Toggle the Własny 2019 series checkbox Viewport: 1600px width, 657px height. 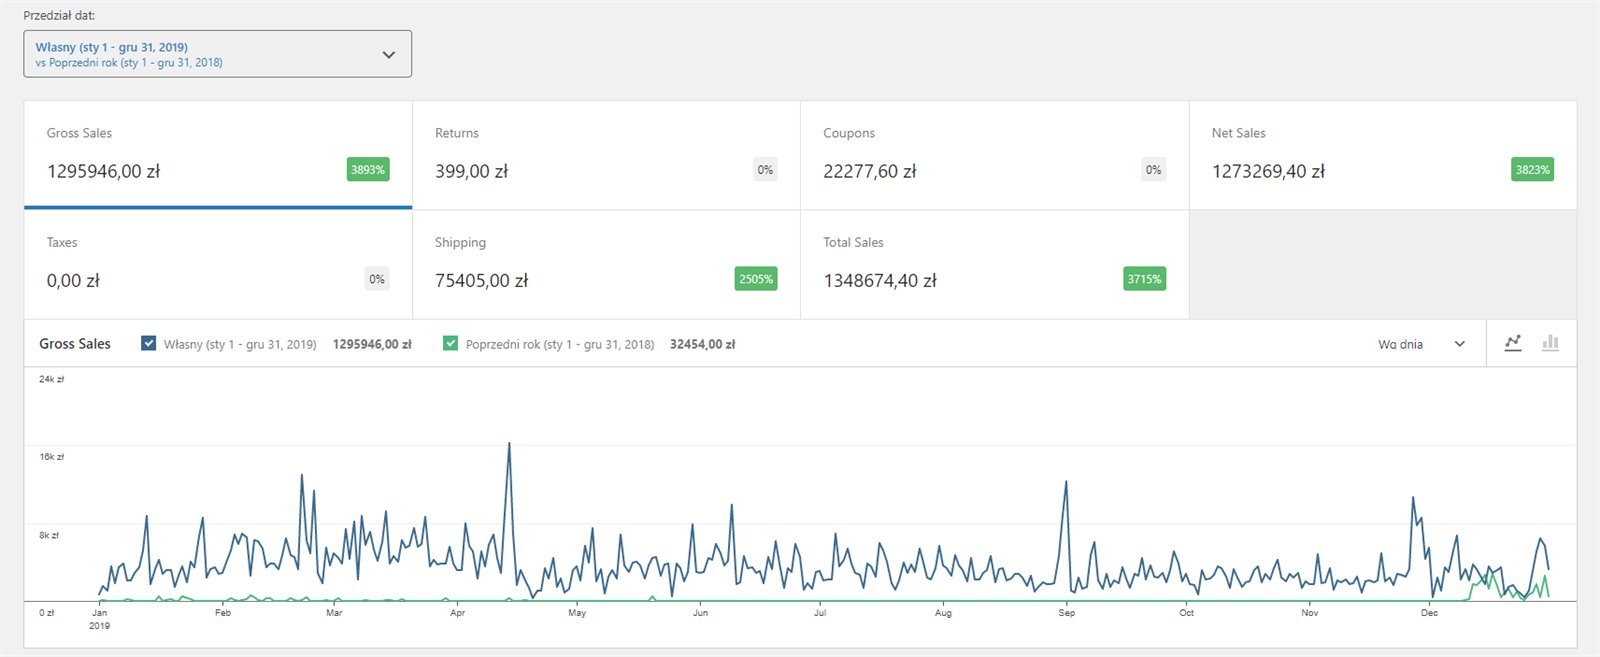tap(149, 343)
